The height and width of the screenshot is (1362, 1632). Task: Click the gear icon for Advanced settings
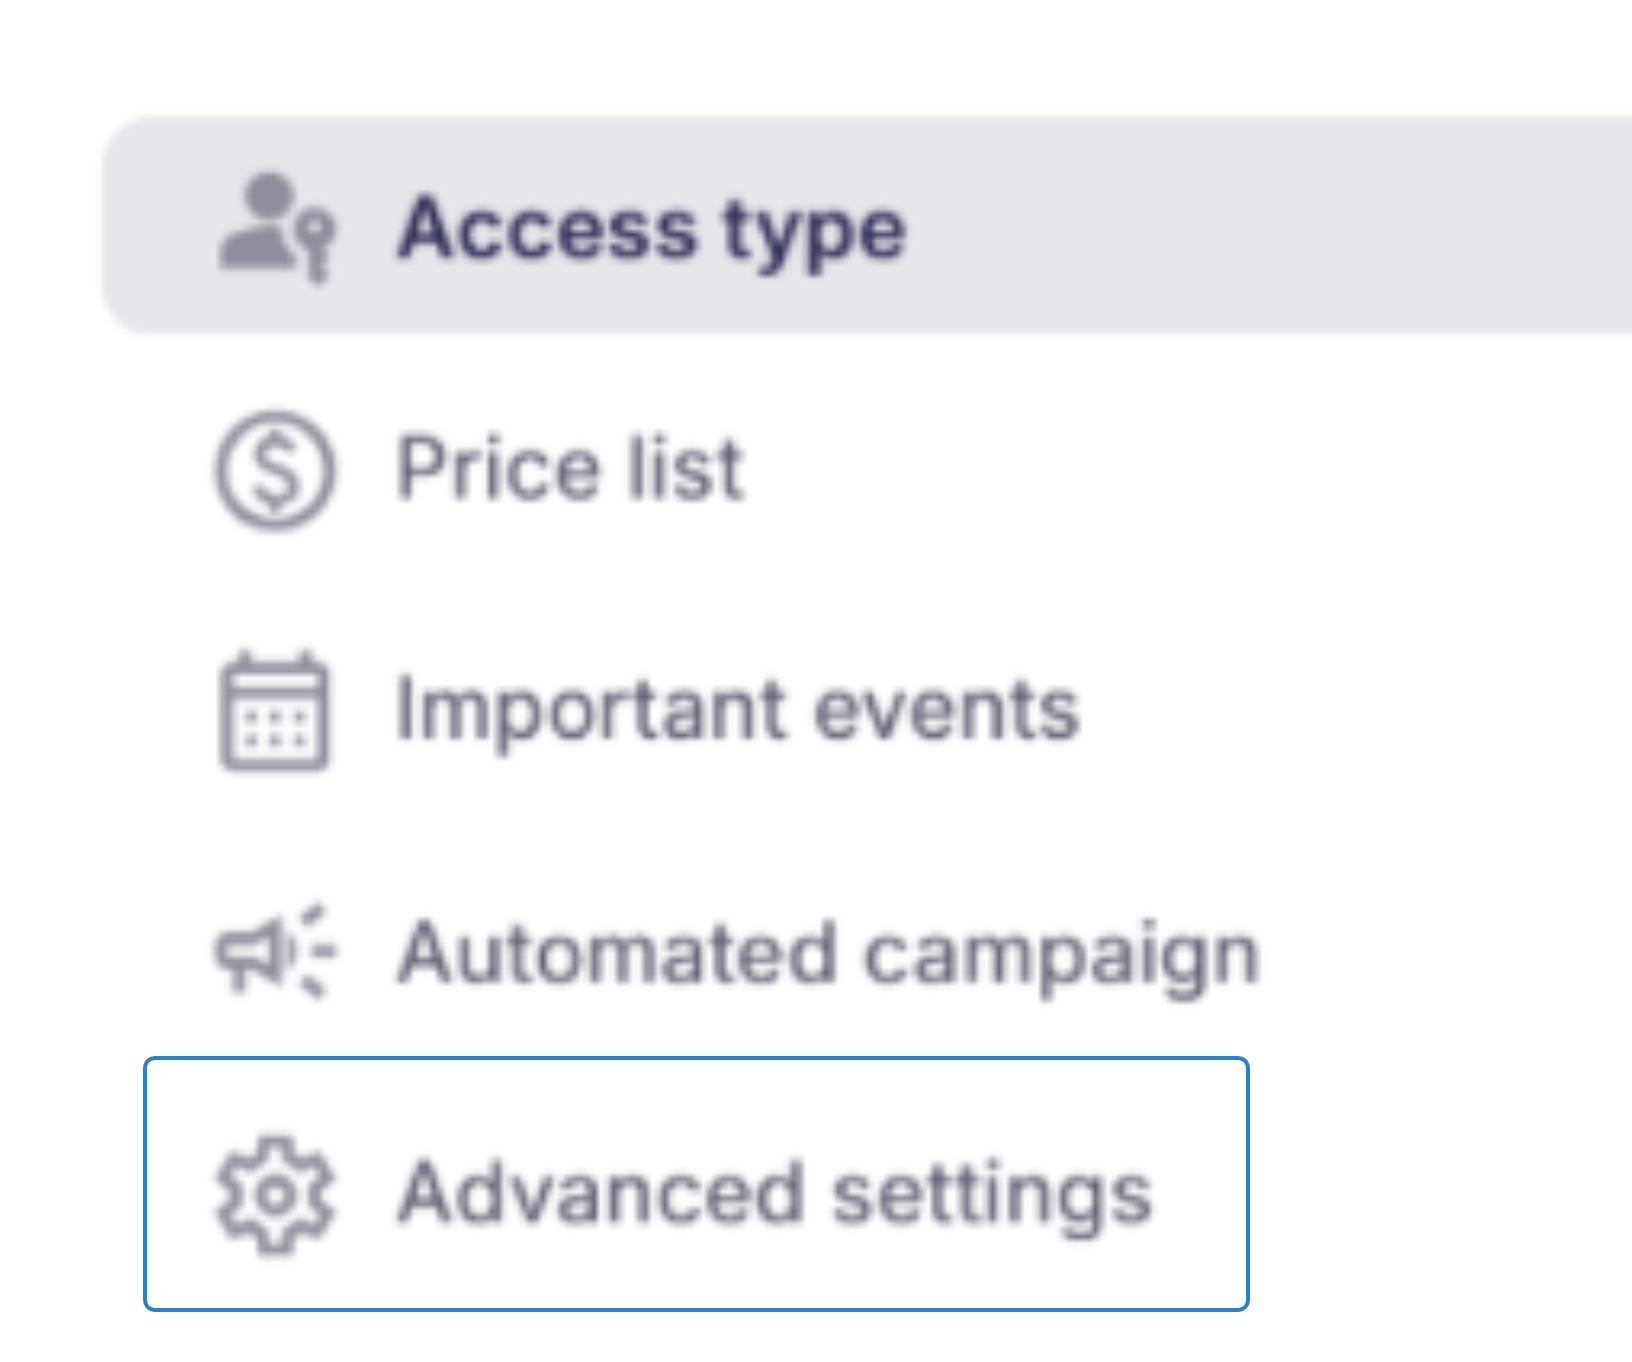275,1194
